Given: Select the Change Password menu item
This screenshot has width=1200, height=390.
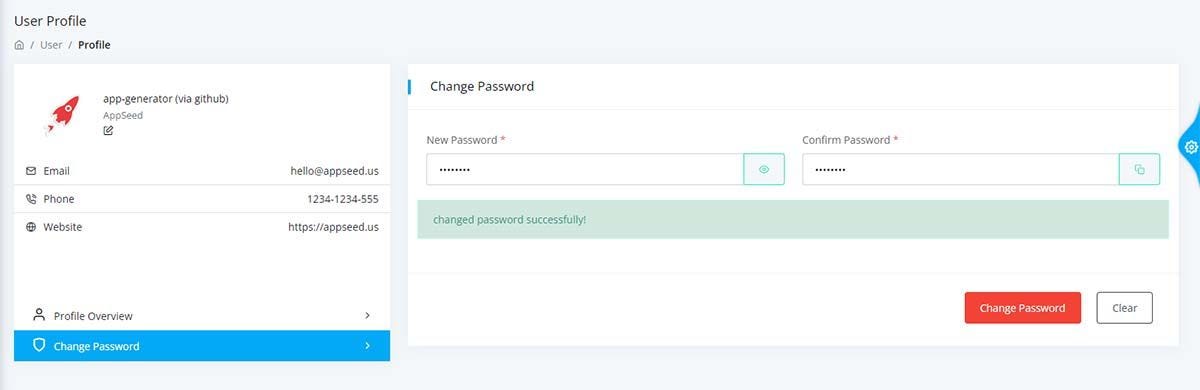Looking at the screenshot, I should 202,346.
